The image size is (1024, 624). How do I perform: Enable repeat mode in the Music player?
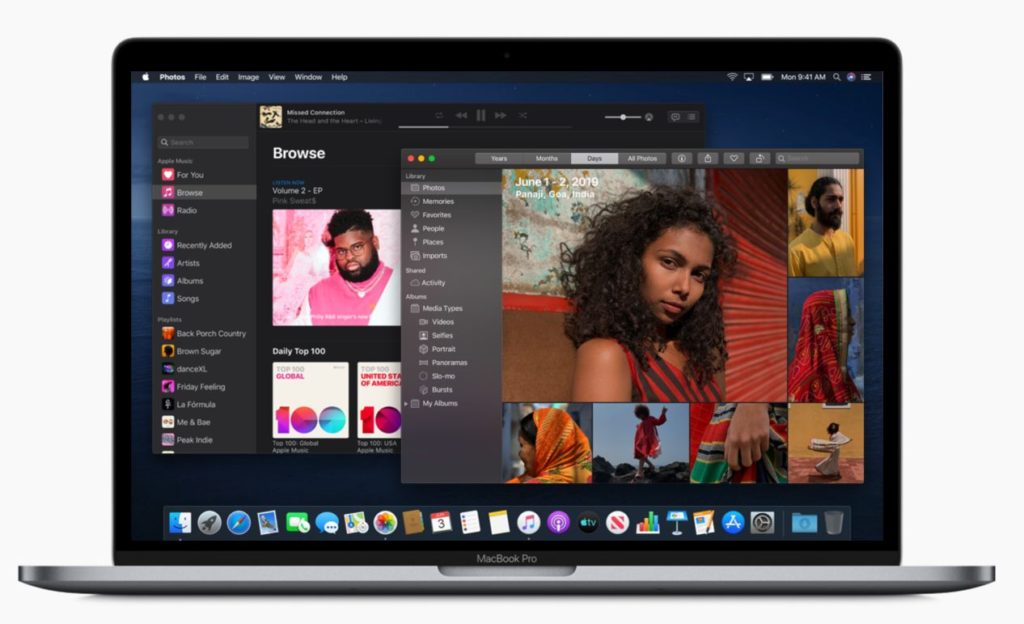click(x=439, y=115)
